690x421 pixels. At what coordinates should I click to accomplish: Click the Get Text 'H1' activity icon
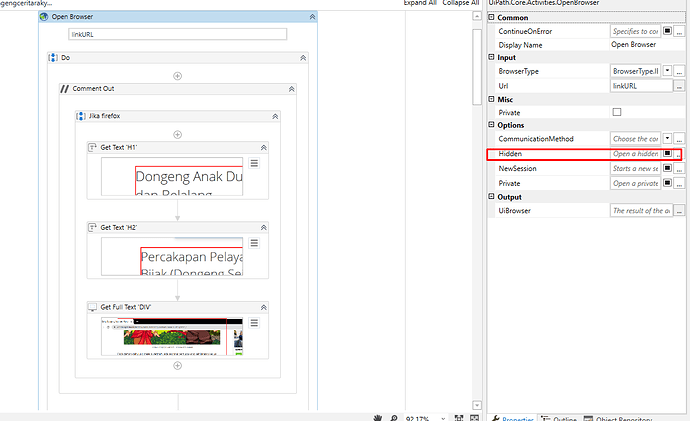[92, 147]
